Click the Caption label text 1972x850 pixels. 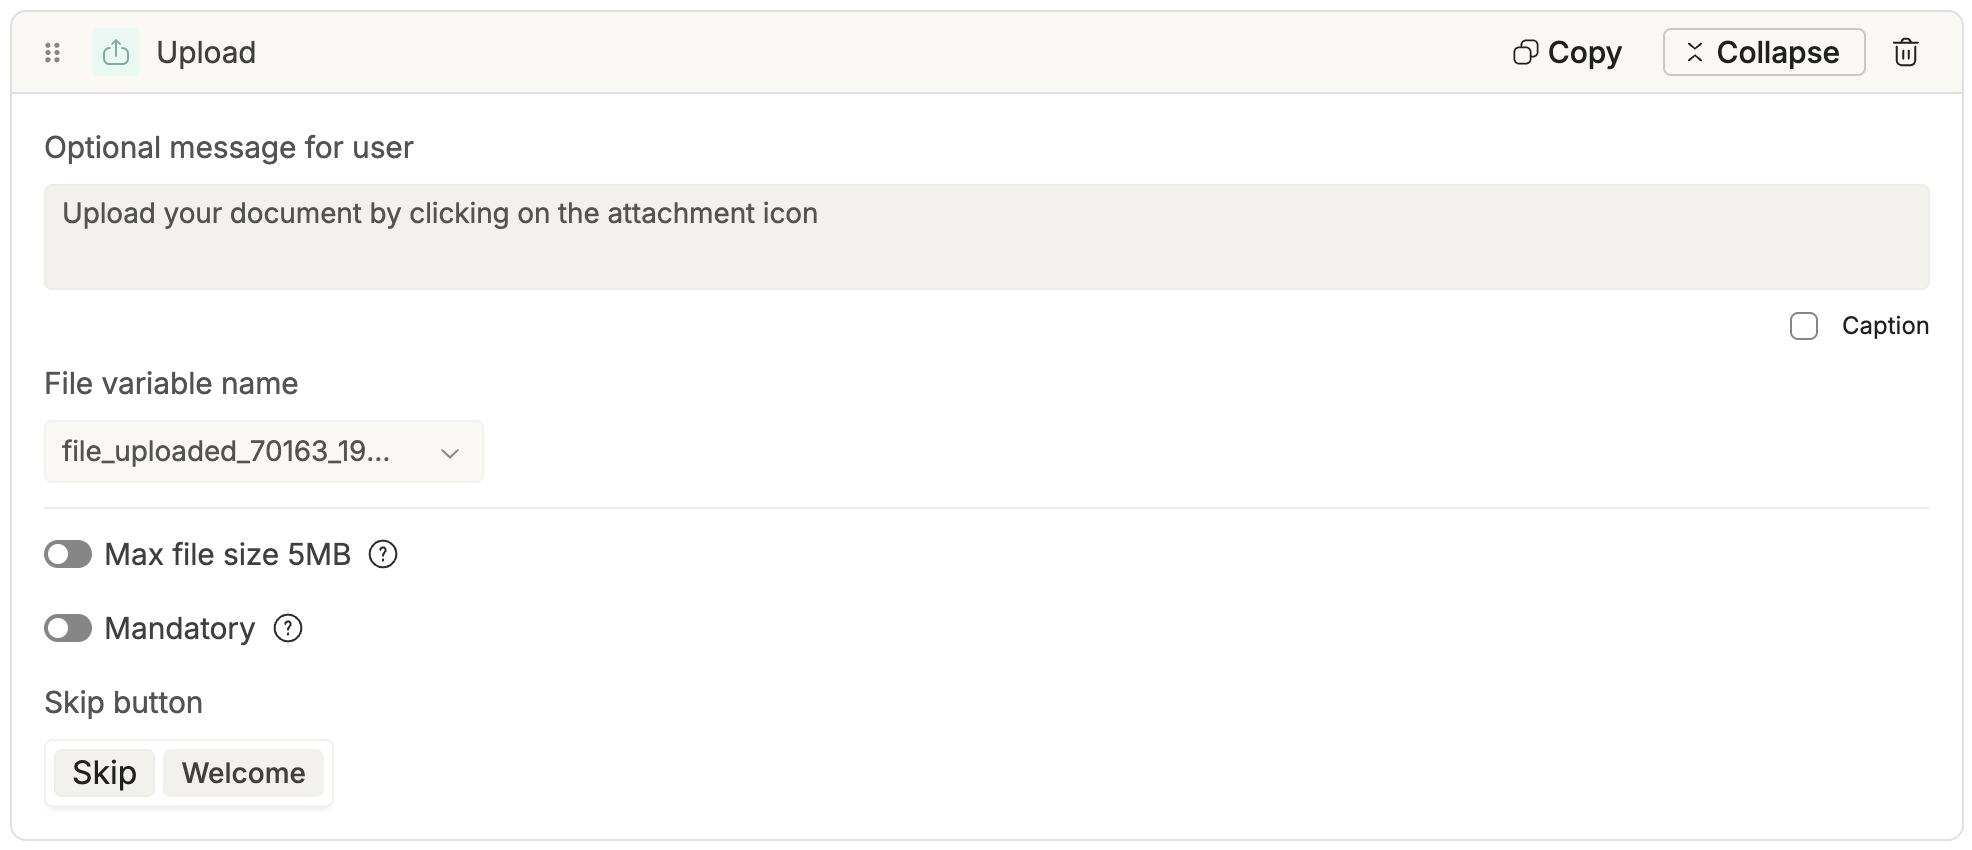pos(1884,326)
